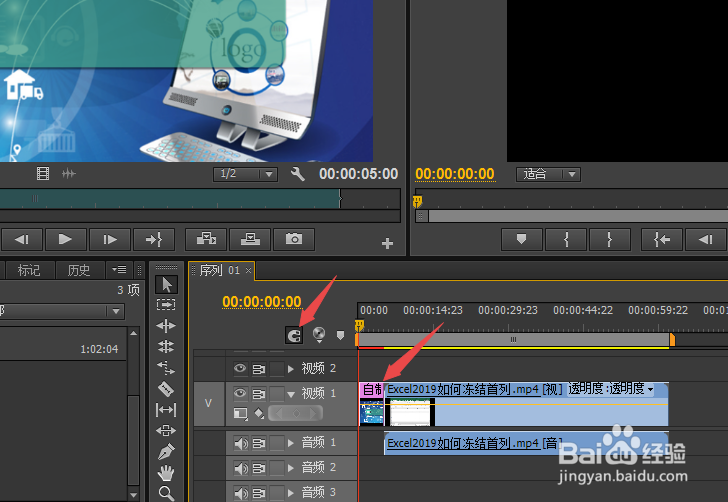Image resolution: width=728 pixels, height=502 pixels.
Task: Mark in point in program monitor
Action: point(566,239)
